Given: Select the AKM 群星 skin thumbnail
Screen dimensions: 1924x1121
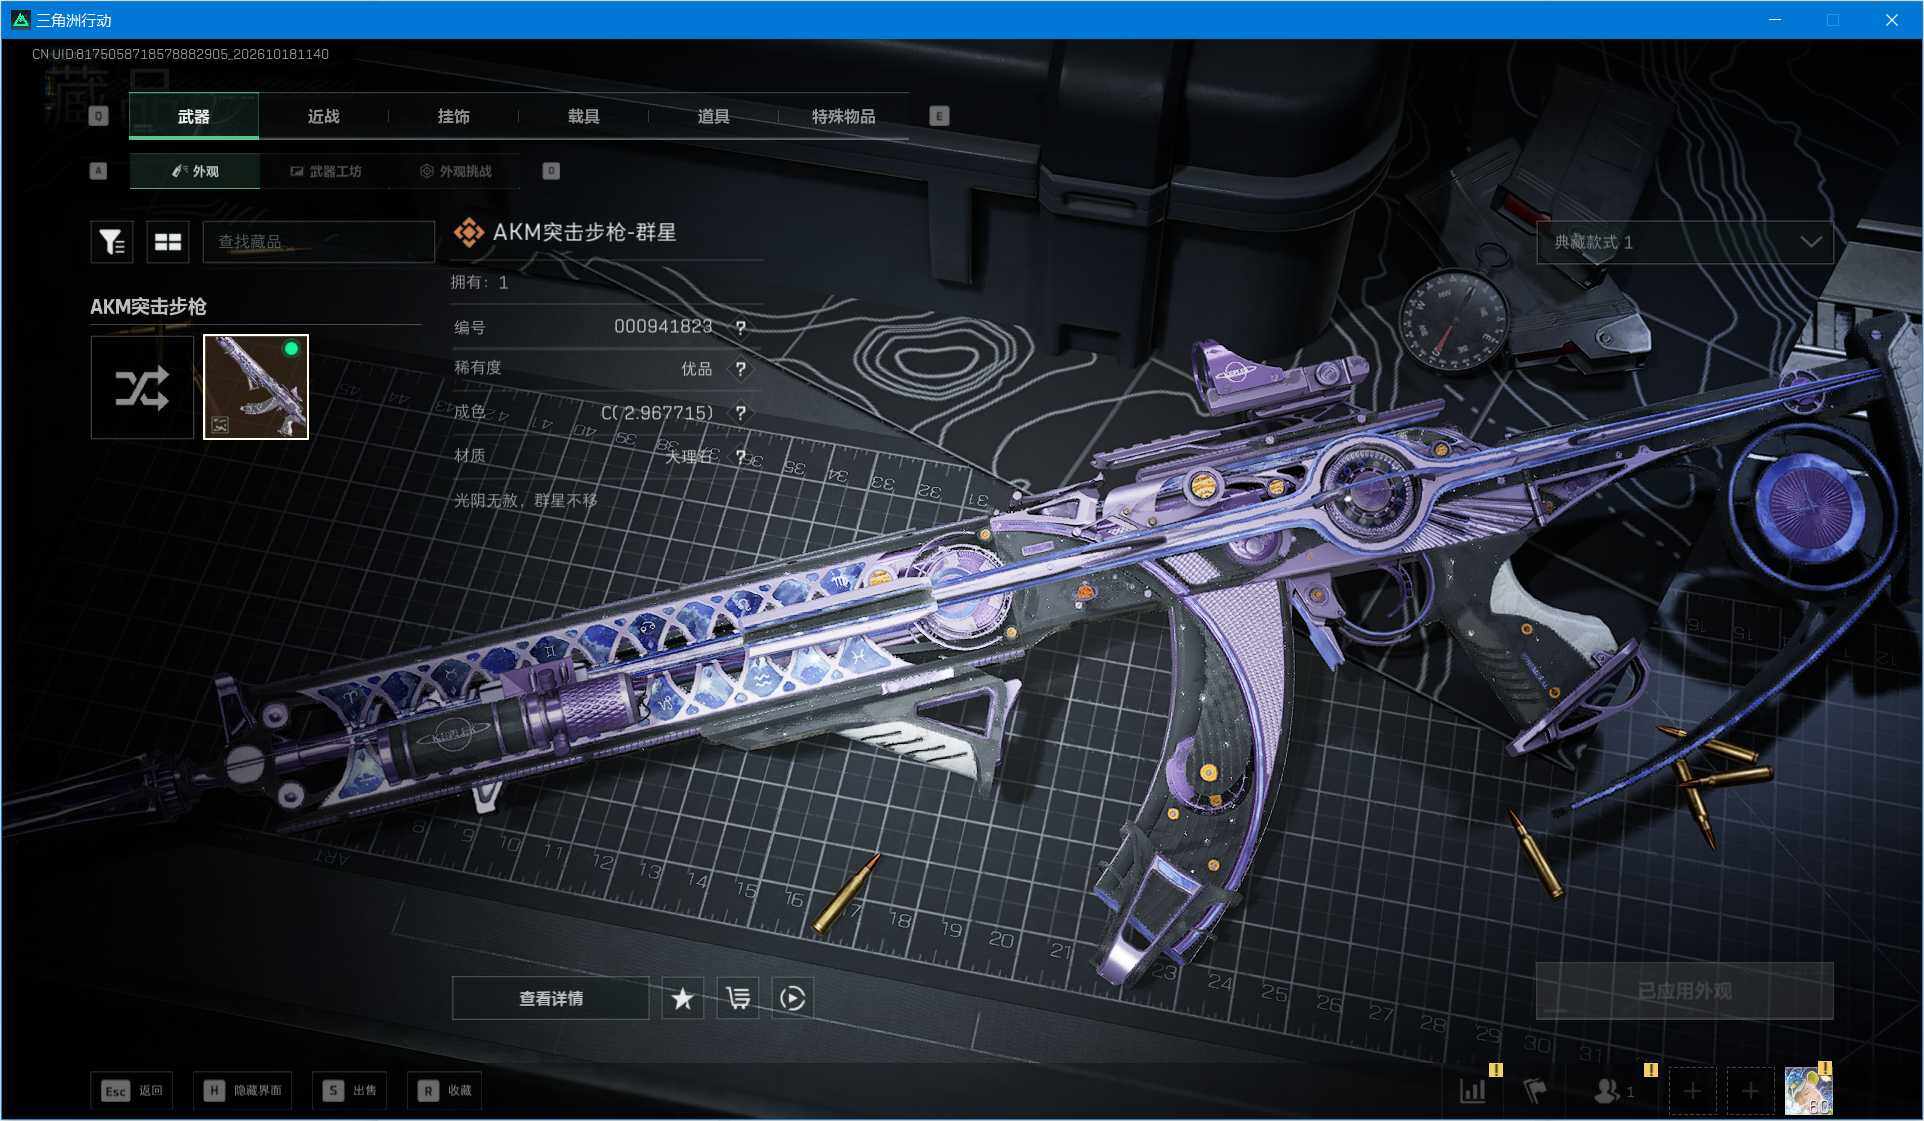Looking at the screenshot, I should coord(256,387).
